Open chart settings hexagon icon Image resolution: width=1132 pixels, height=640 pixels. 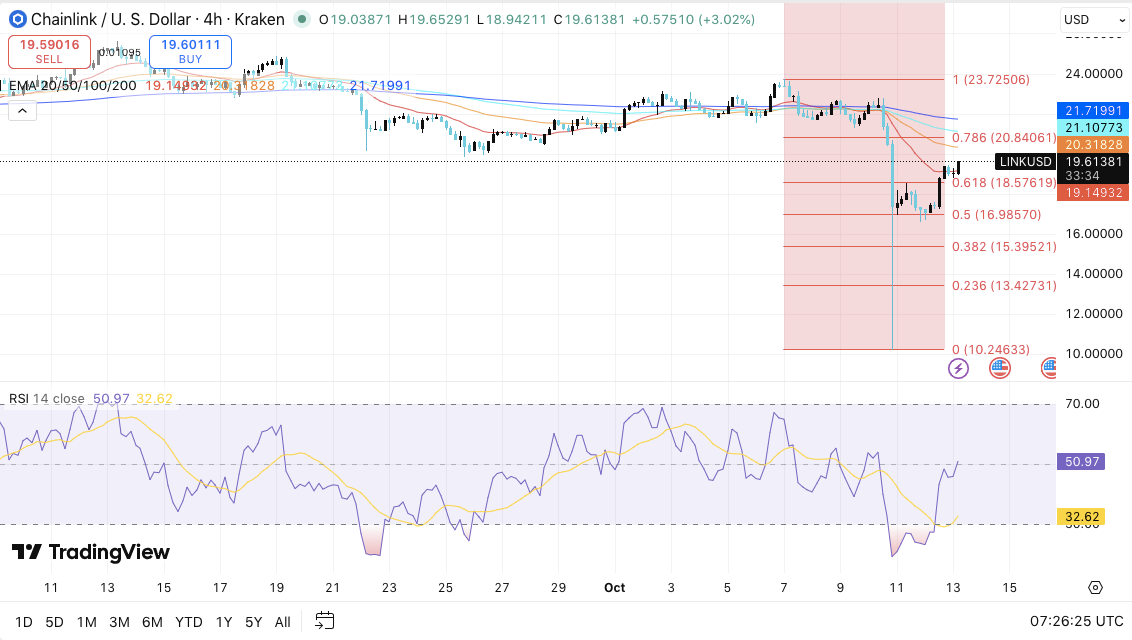click(1095, 587)
